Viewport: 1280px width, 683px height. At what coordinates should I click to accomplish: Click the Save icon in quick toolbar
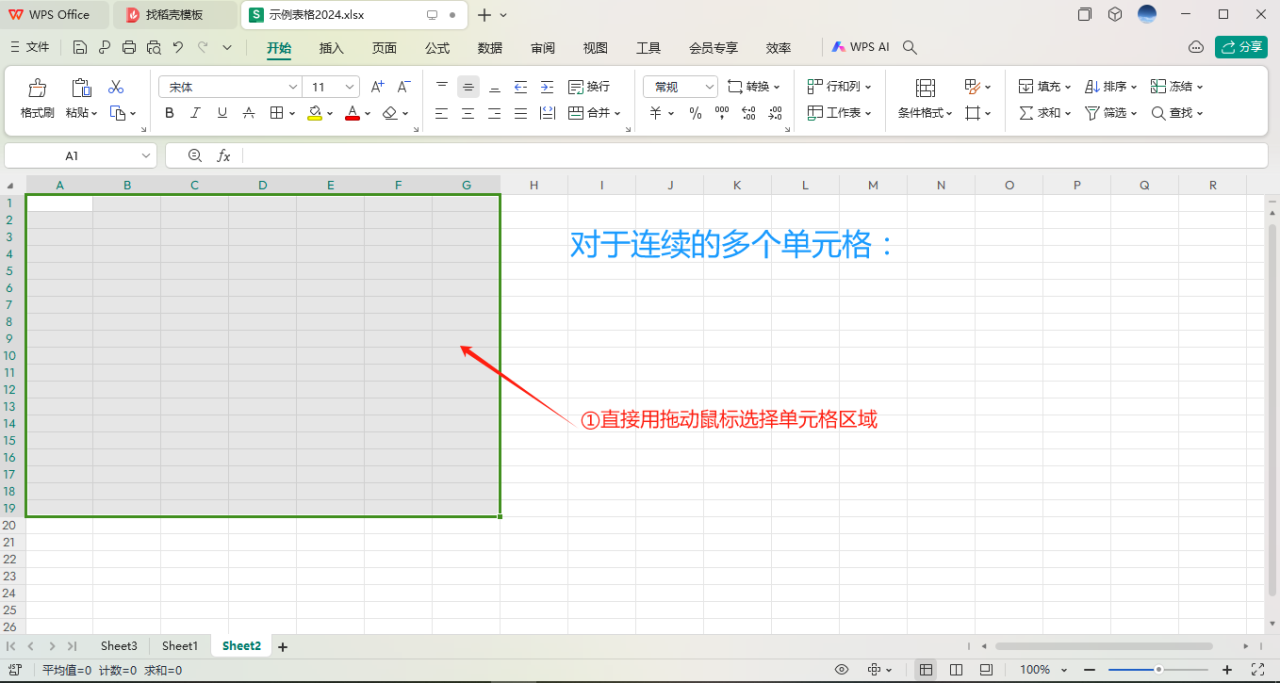(80, 47)
